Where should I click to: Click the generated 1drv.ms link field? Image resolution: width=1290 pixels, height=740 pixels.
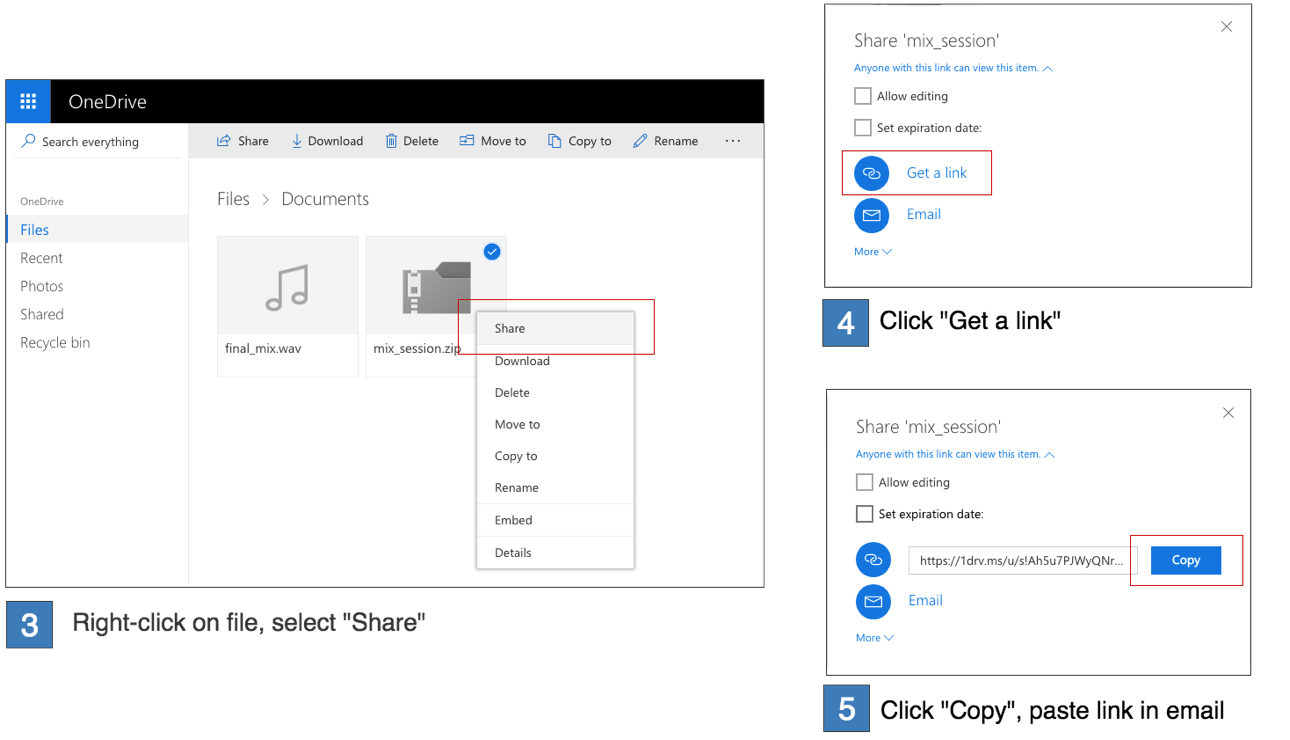pos(1022,560)
